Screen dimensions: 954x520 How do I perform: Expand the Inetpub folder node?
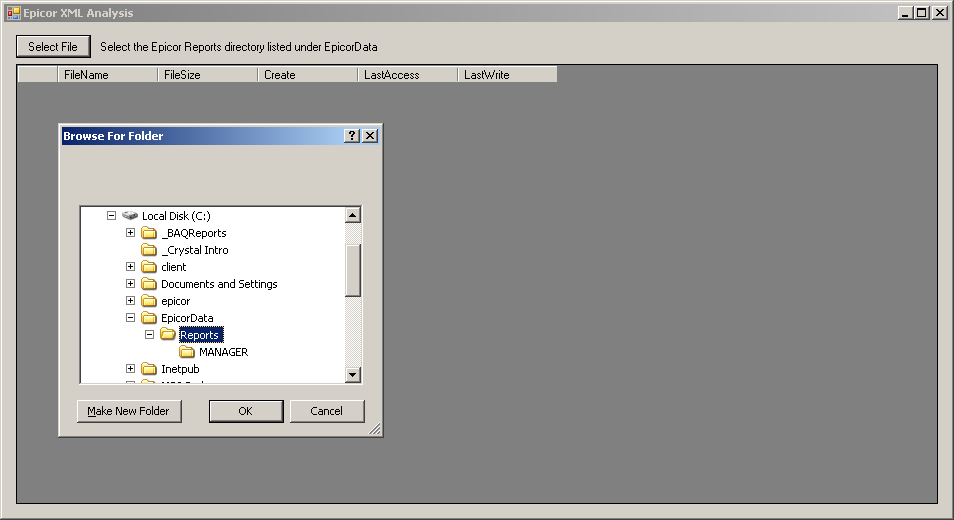pyautogui.click(x=130, y=369)
